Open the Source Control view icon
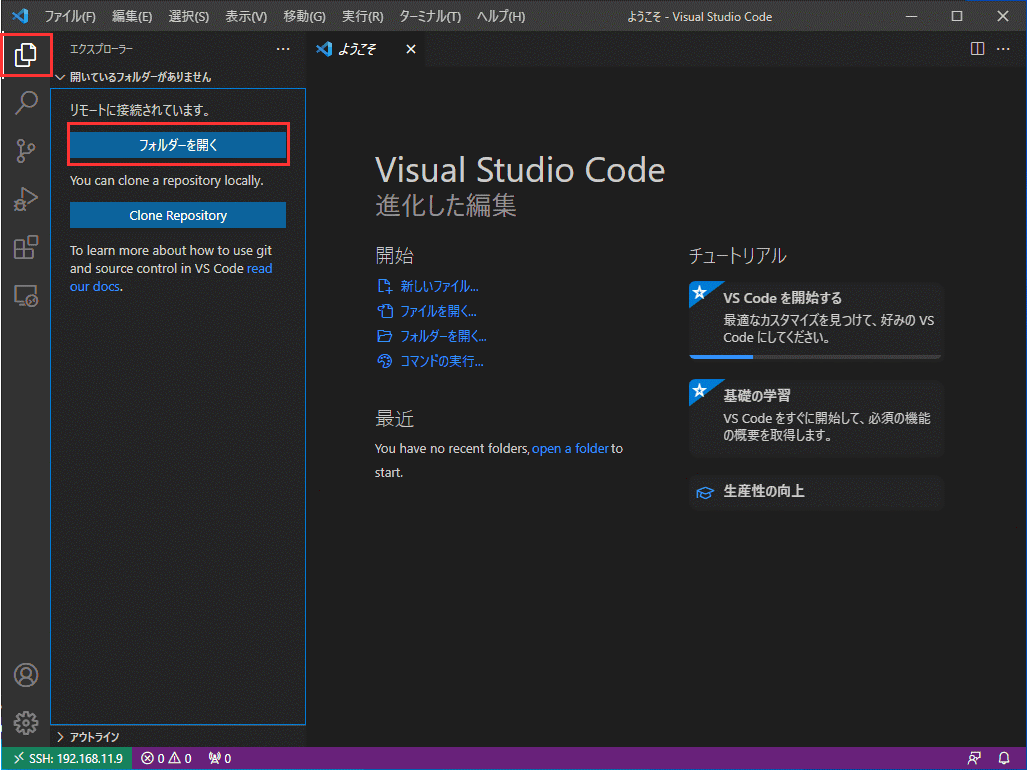This screenshot has width=1028, height=771. click(x=26, y=151)
